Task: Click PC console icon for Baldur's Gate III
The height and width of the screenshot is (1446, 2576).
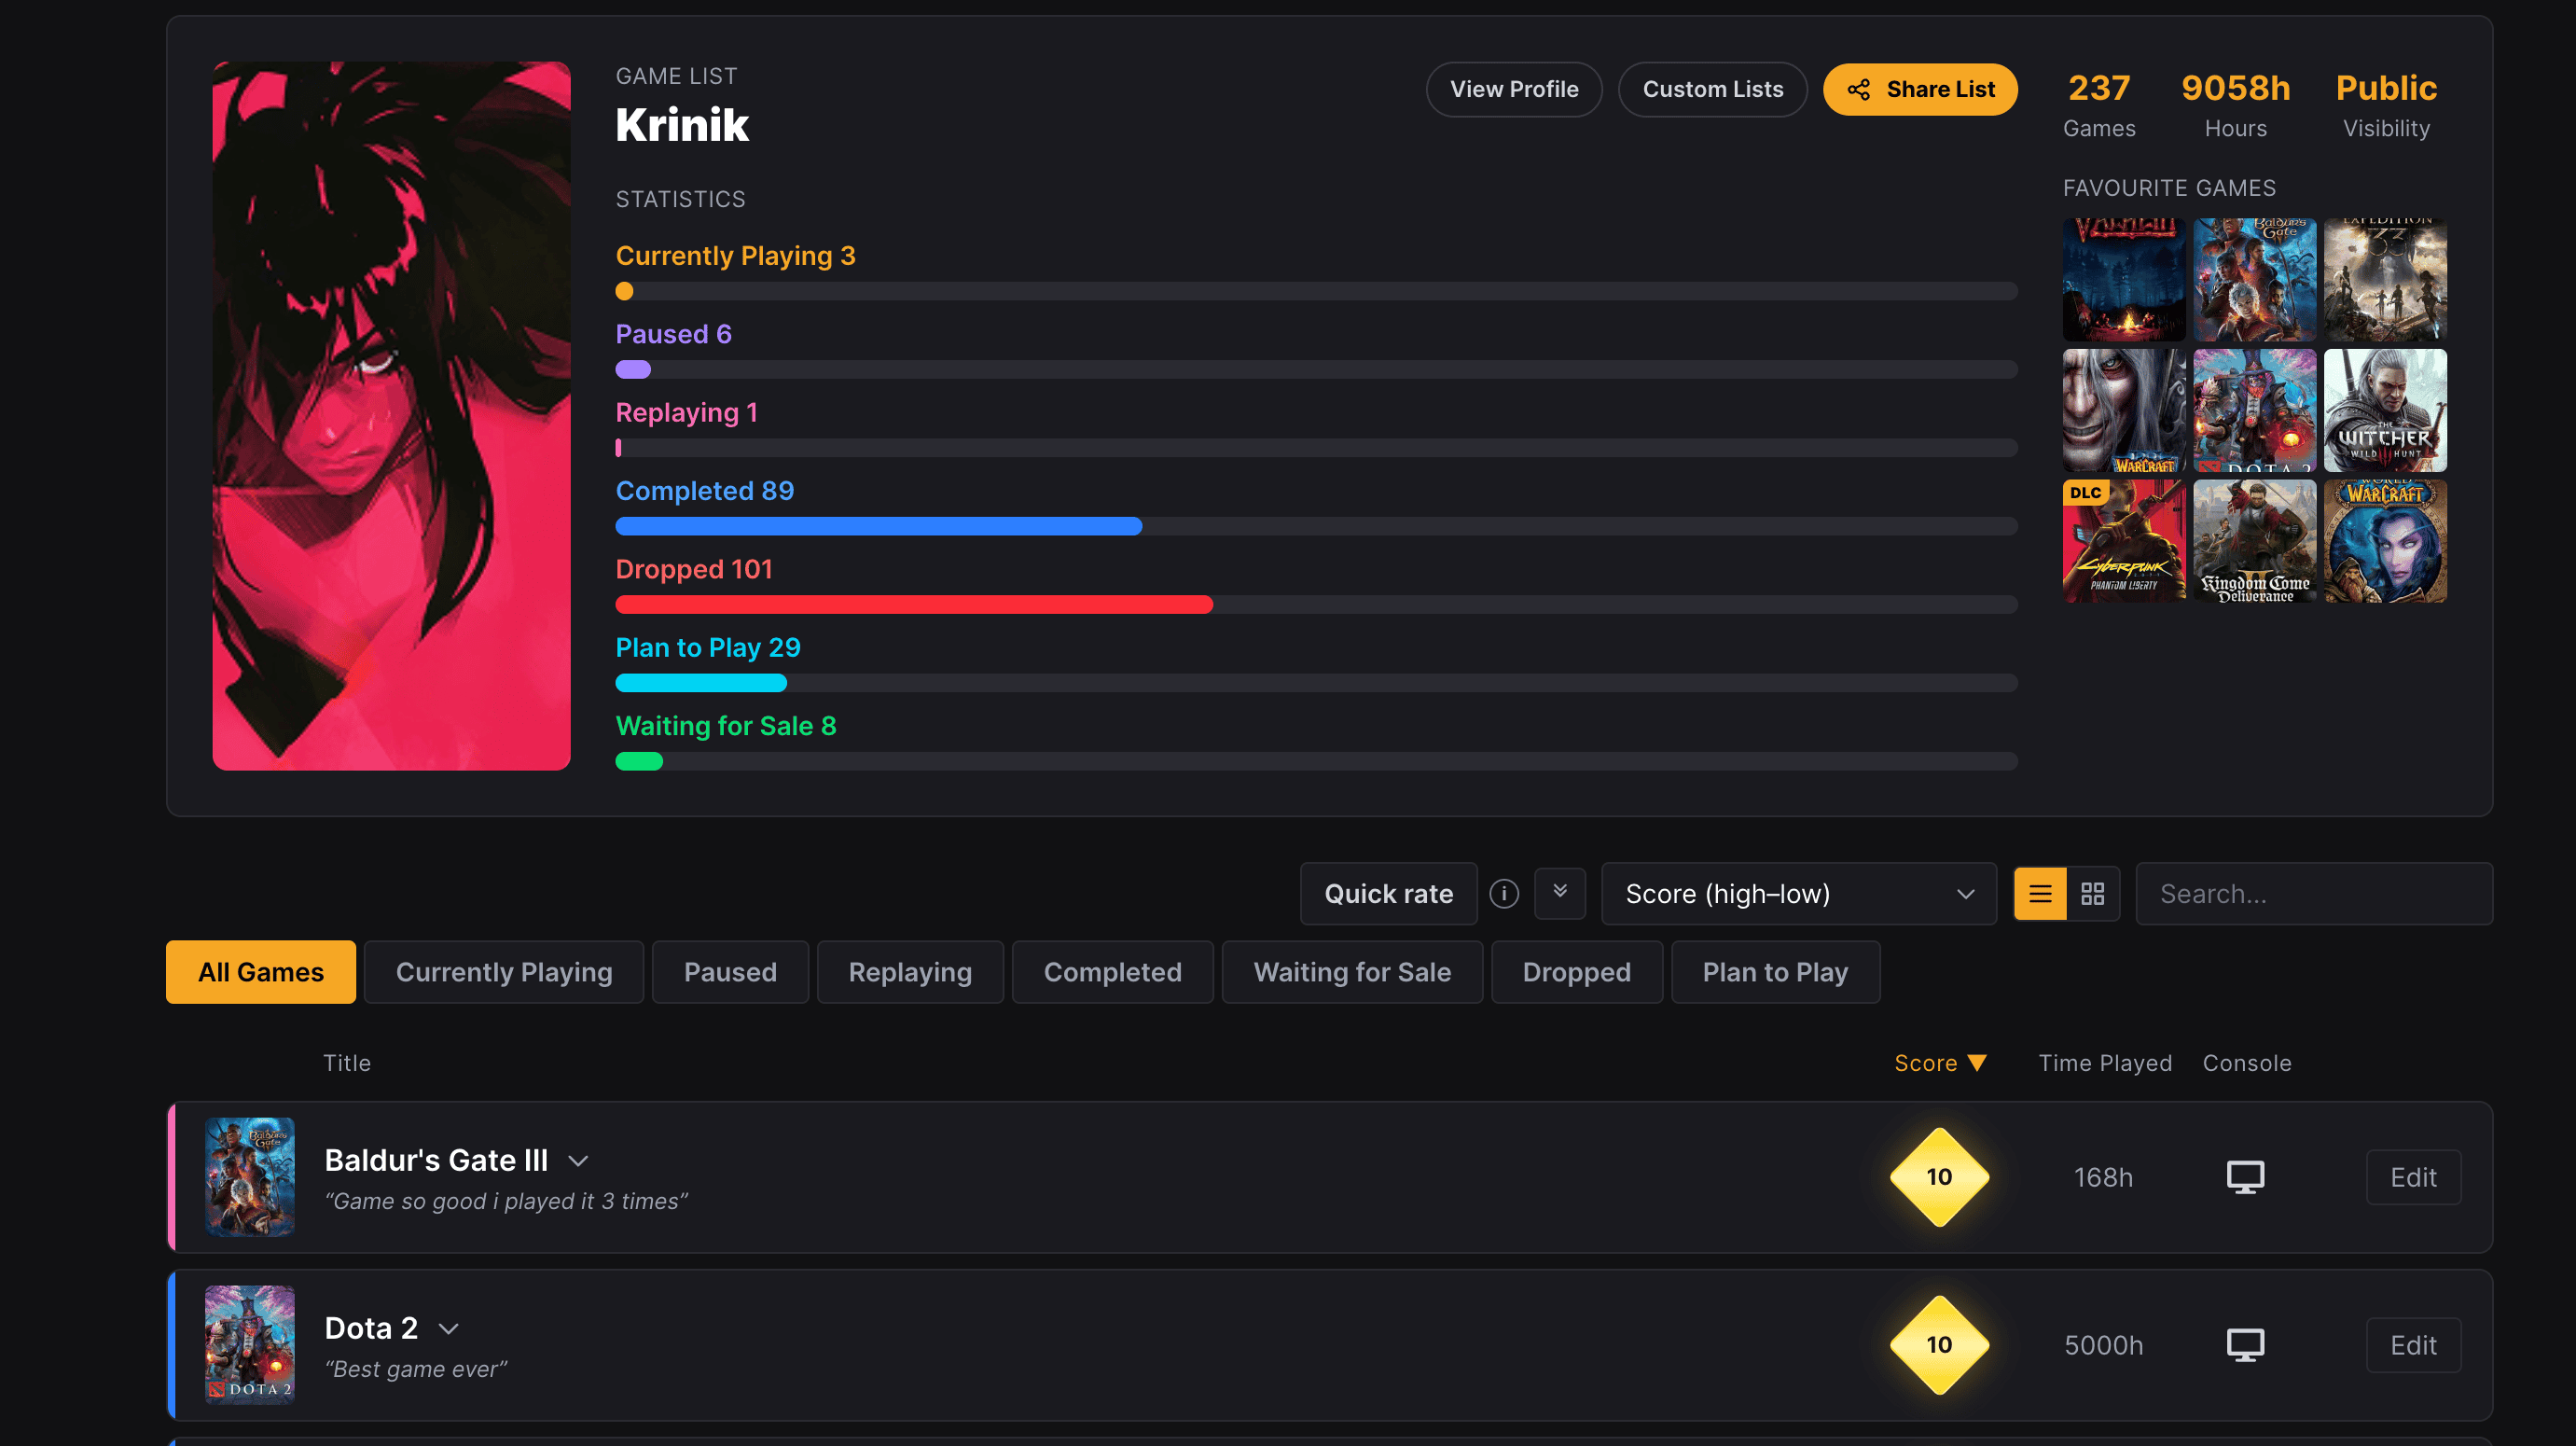Action: (x=2244, y=1177)
